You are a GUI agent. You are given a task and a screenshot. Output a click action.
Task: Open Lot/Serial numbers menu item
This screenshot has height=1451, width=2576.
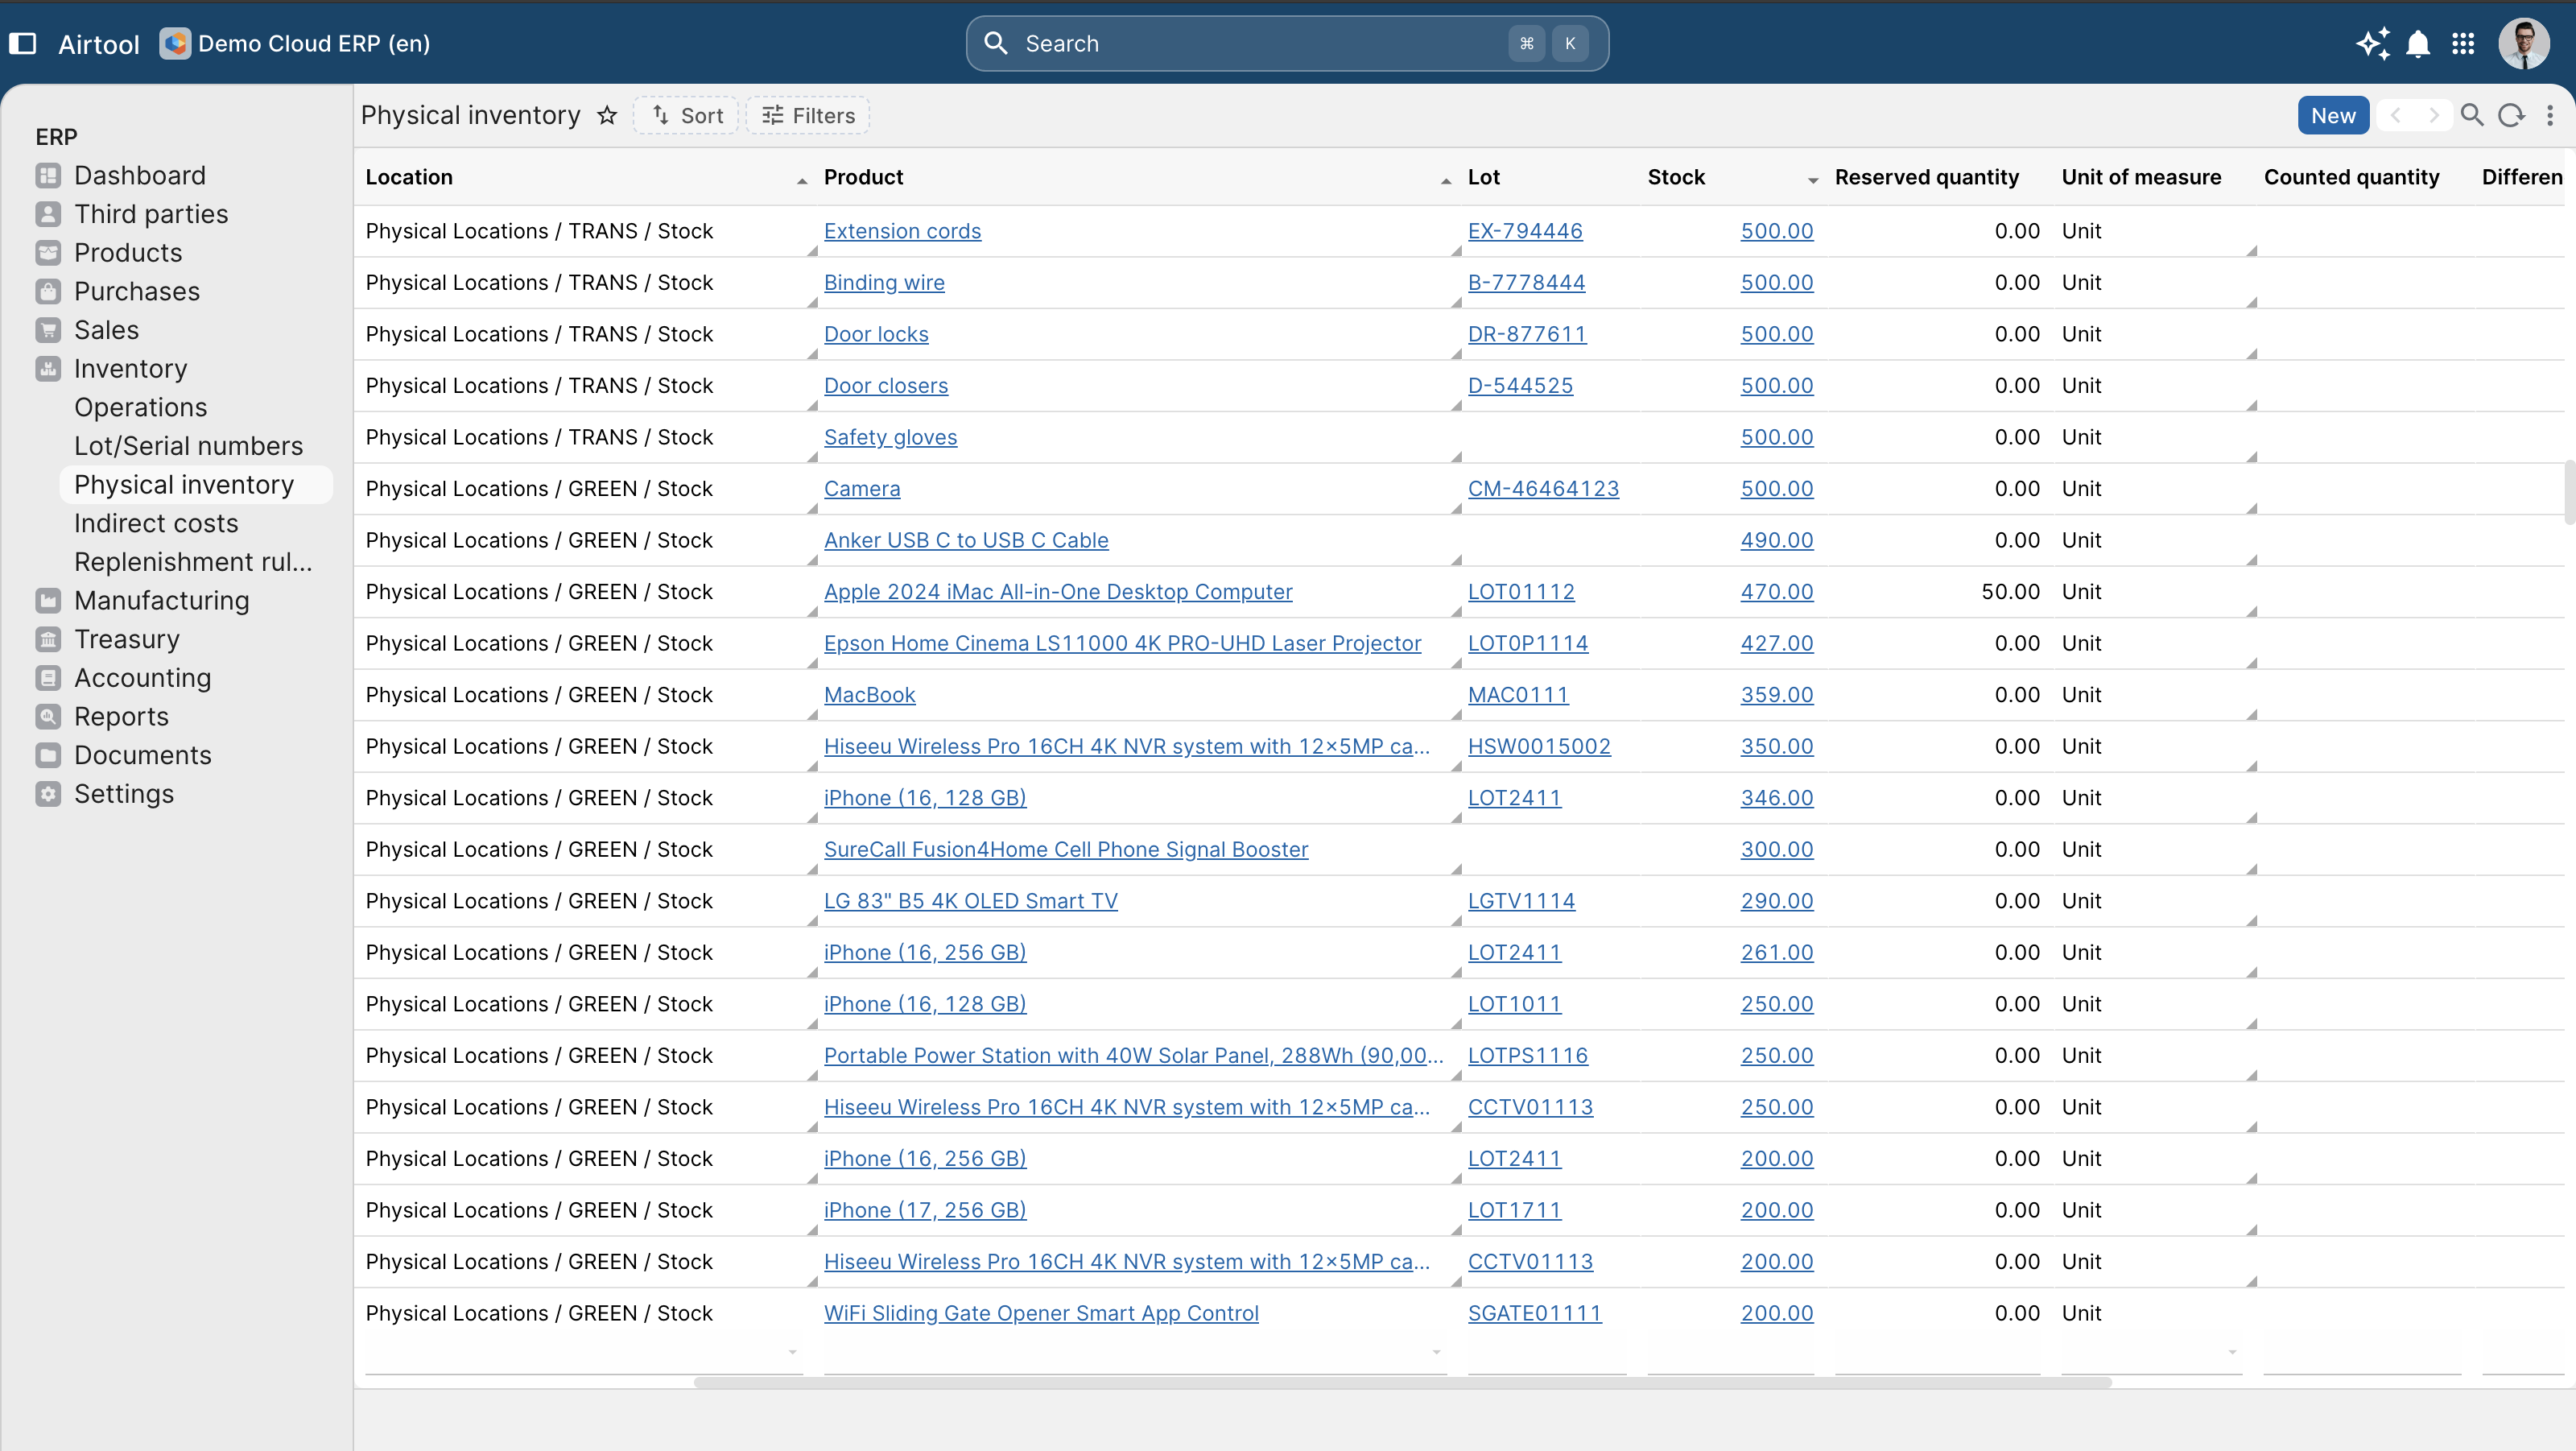188,446
